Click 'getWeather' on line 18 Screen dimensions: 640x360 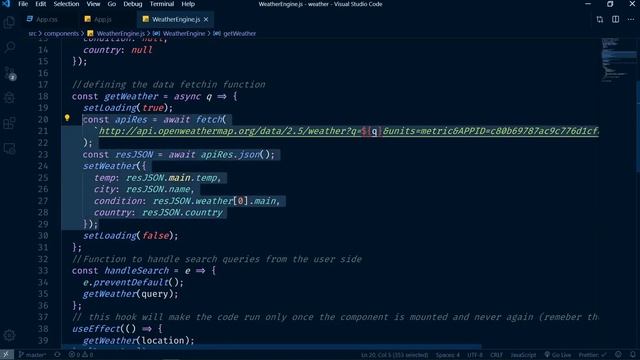tap(131, 96)
